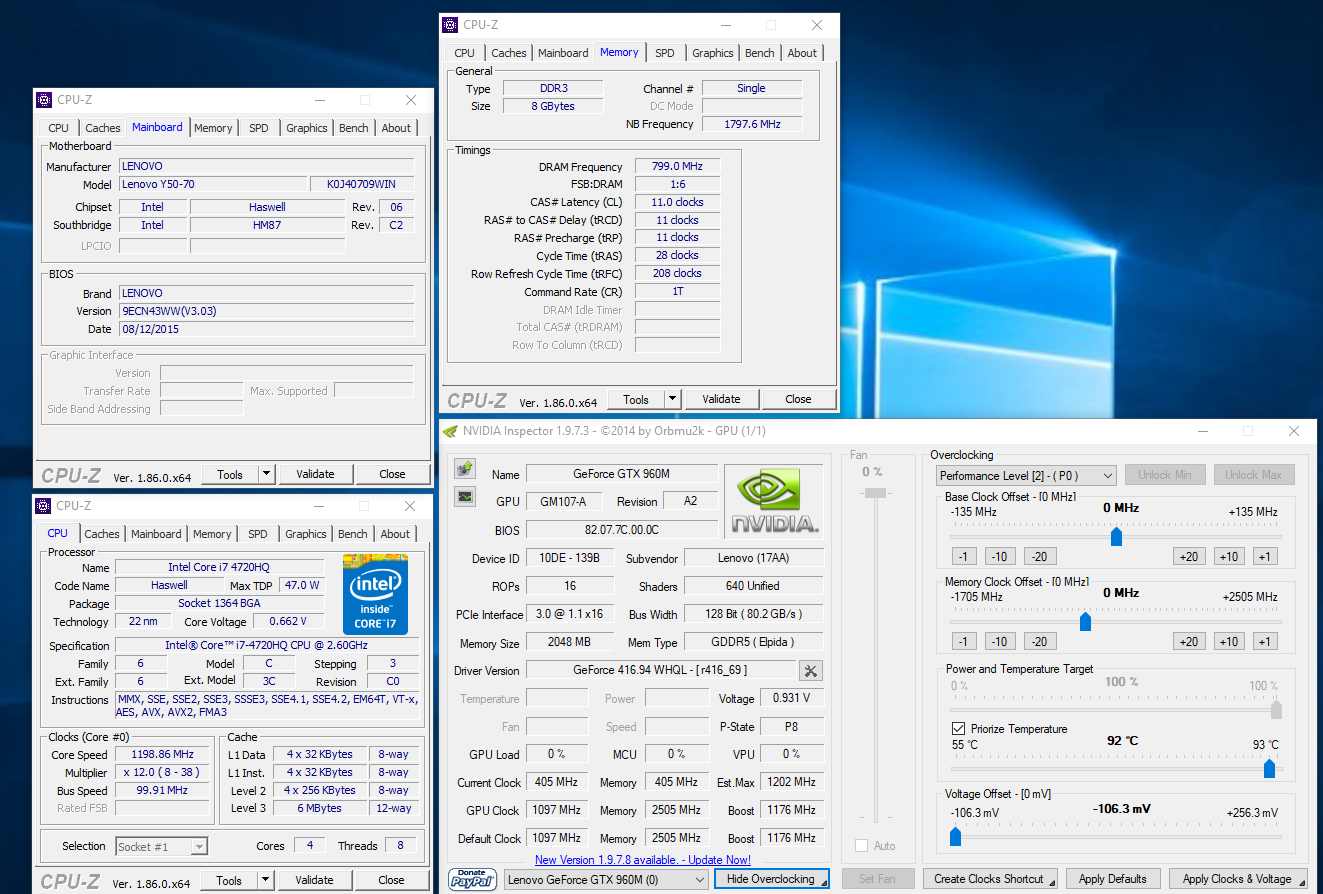Click the DRAM Frequency 799.0 MHz value

[677, 167]
